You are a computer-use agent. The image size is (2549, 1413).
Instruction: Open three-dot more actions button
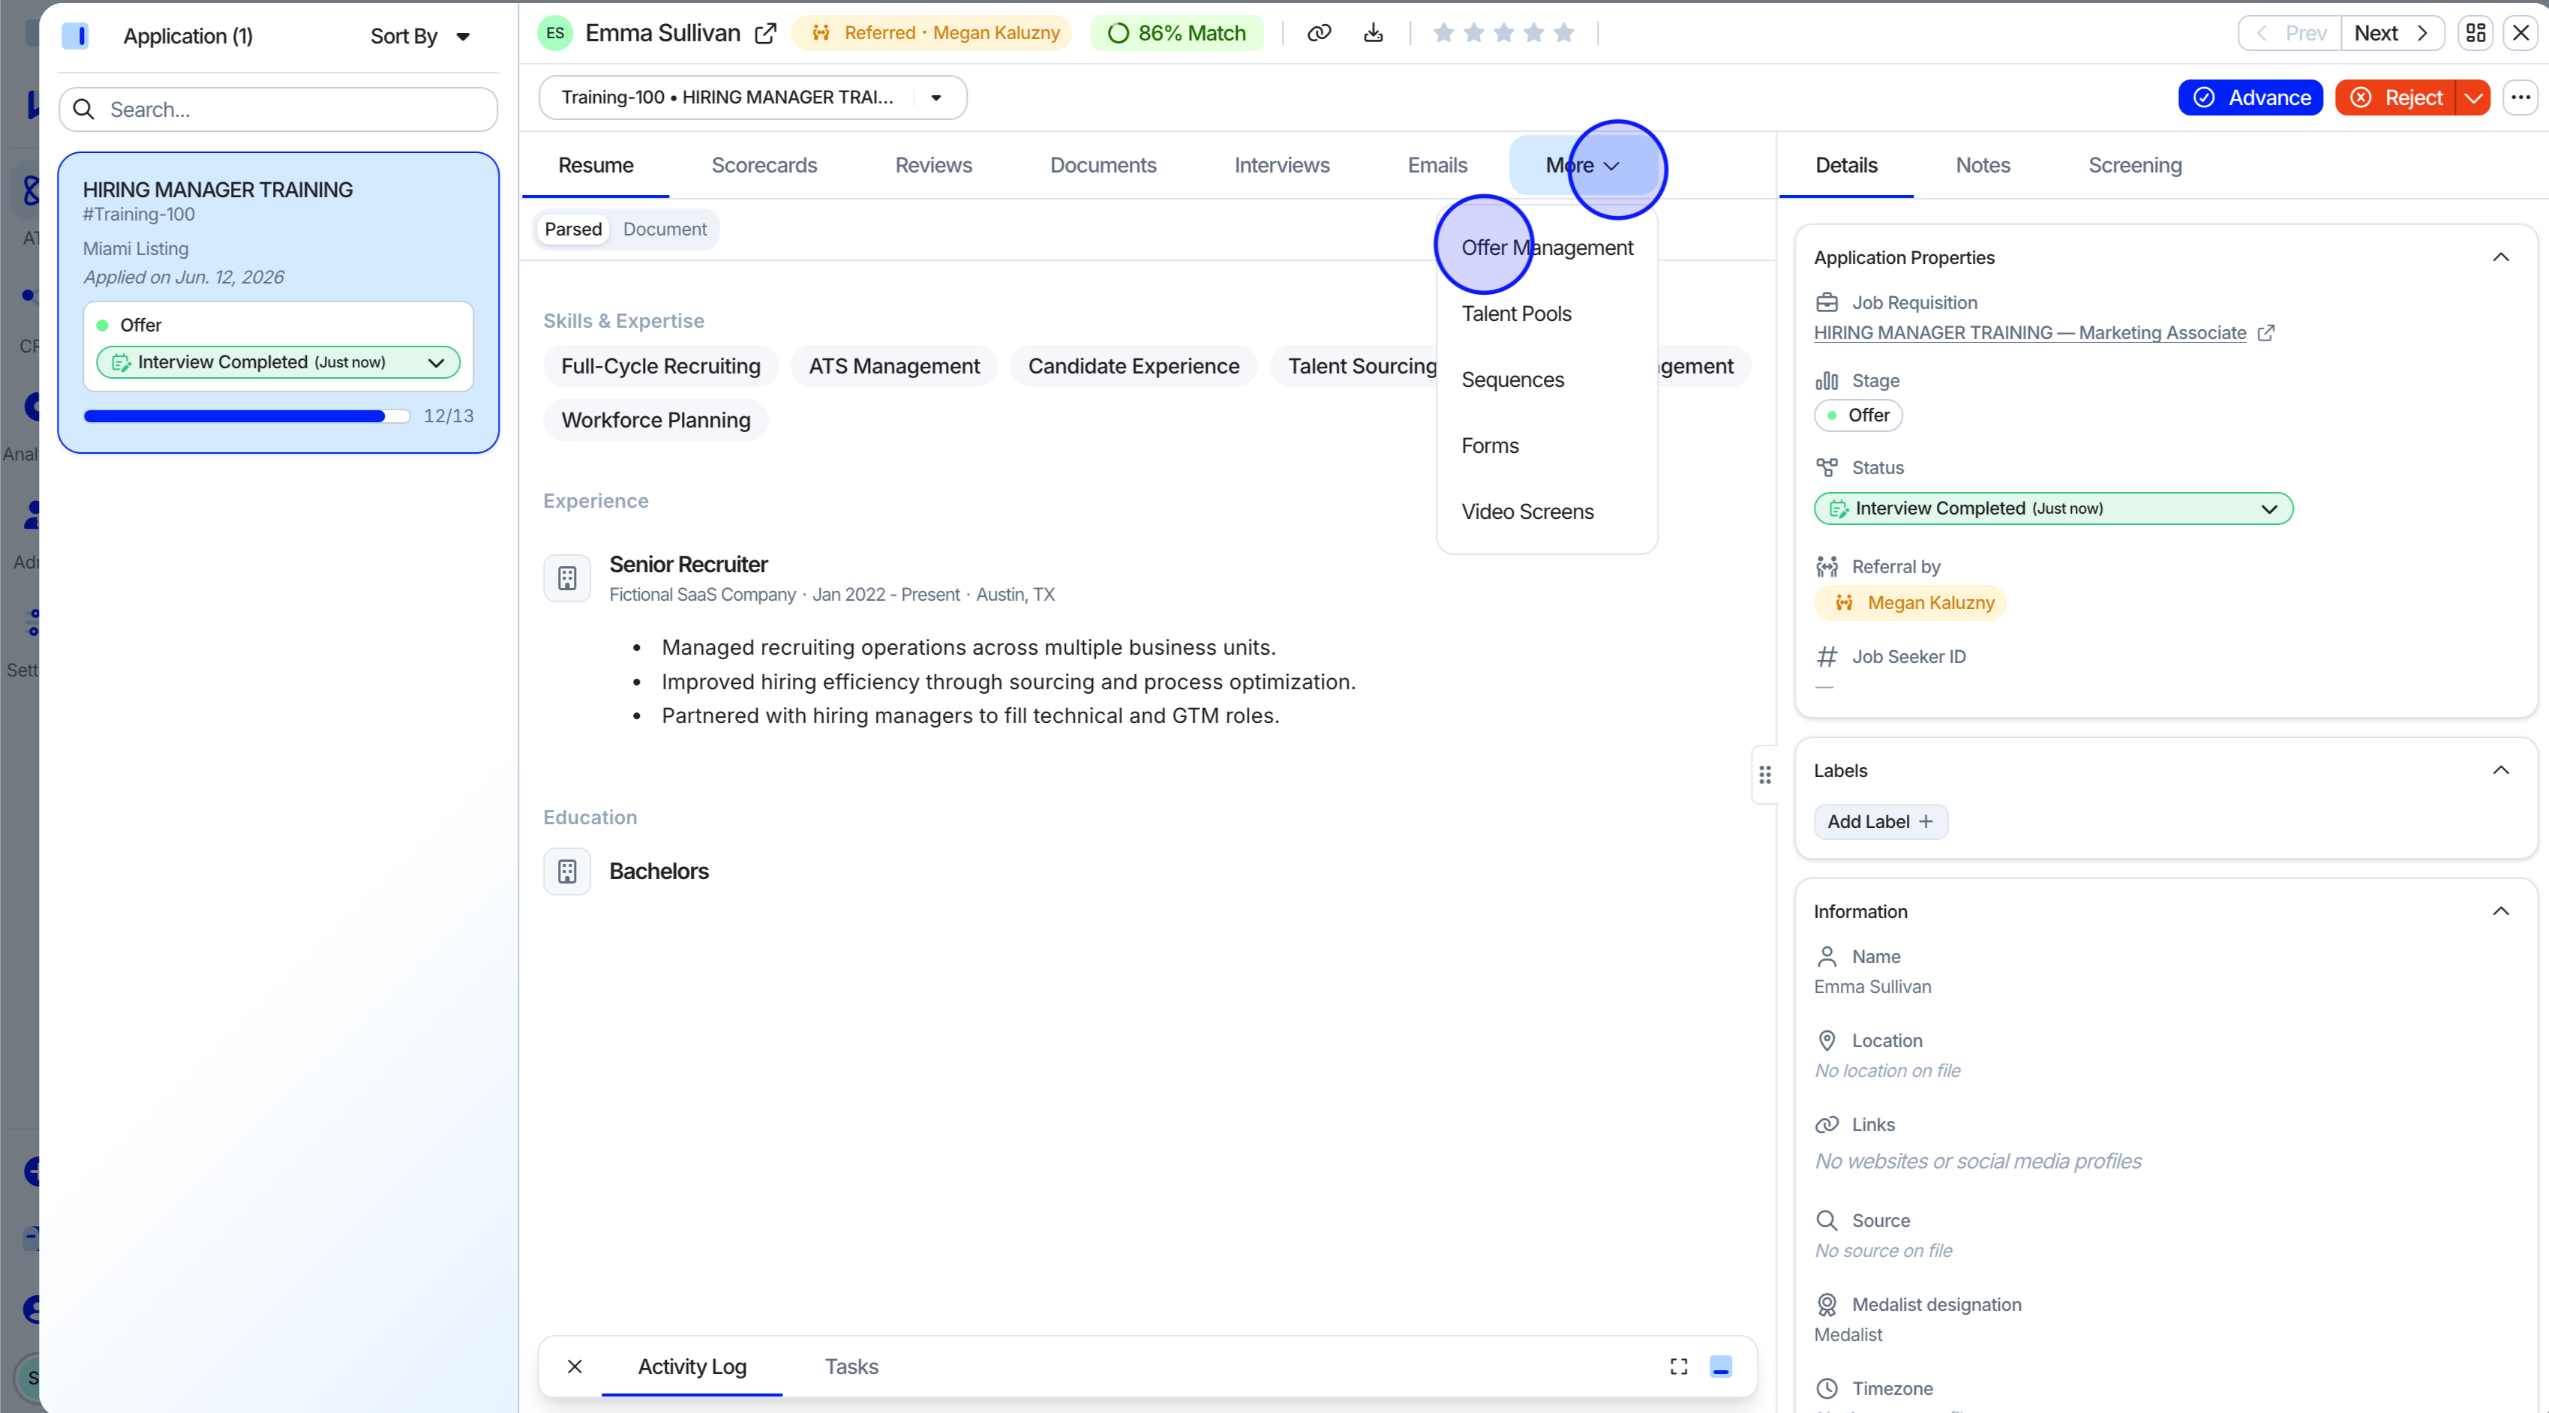pyautogui.click(x=2520, y=97)
